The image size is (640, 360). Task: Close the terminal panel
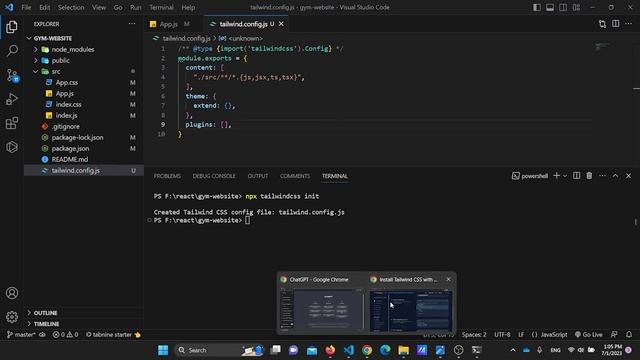[628, 176]
